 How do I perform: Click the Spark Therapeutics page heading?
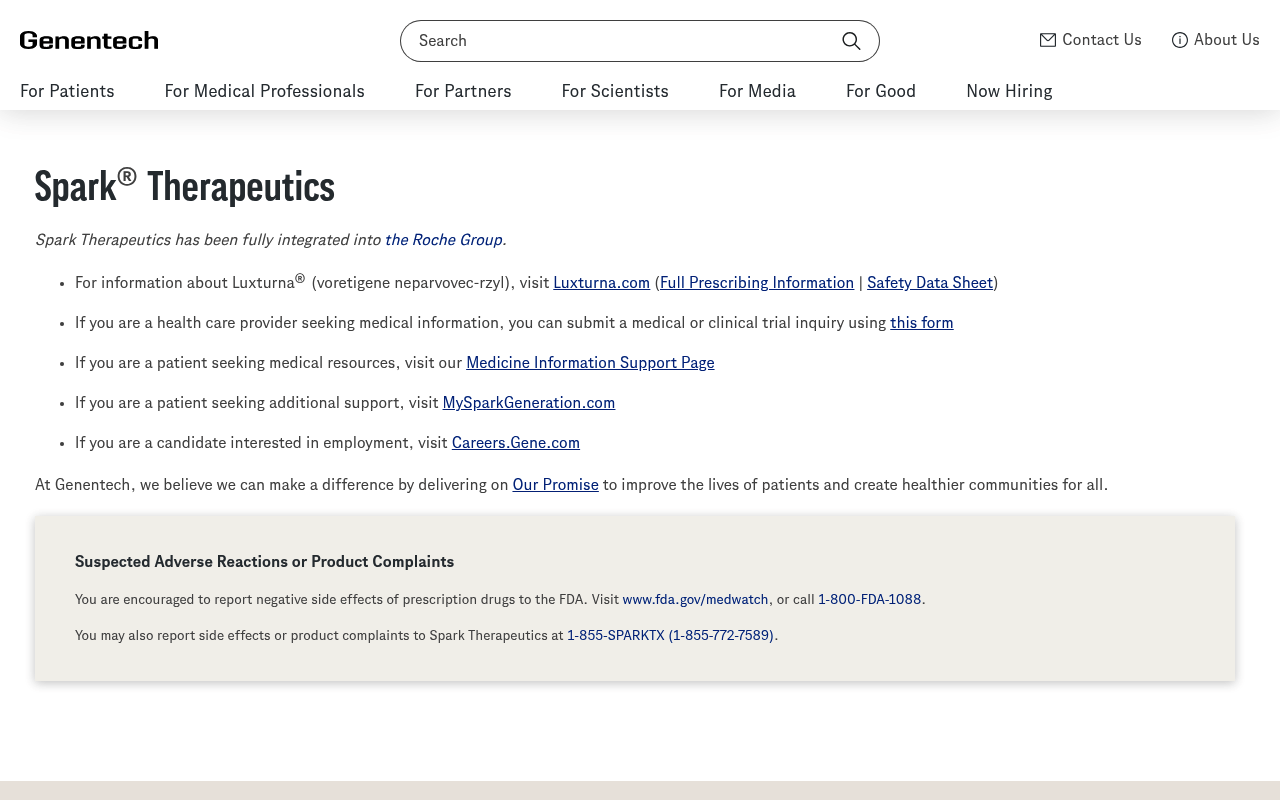click(x=185, y=186)
